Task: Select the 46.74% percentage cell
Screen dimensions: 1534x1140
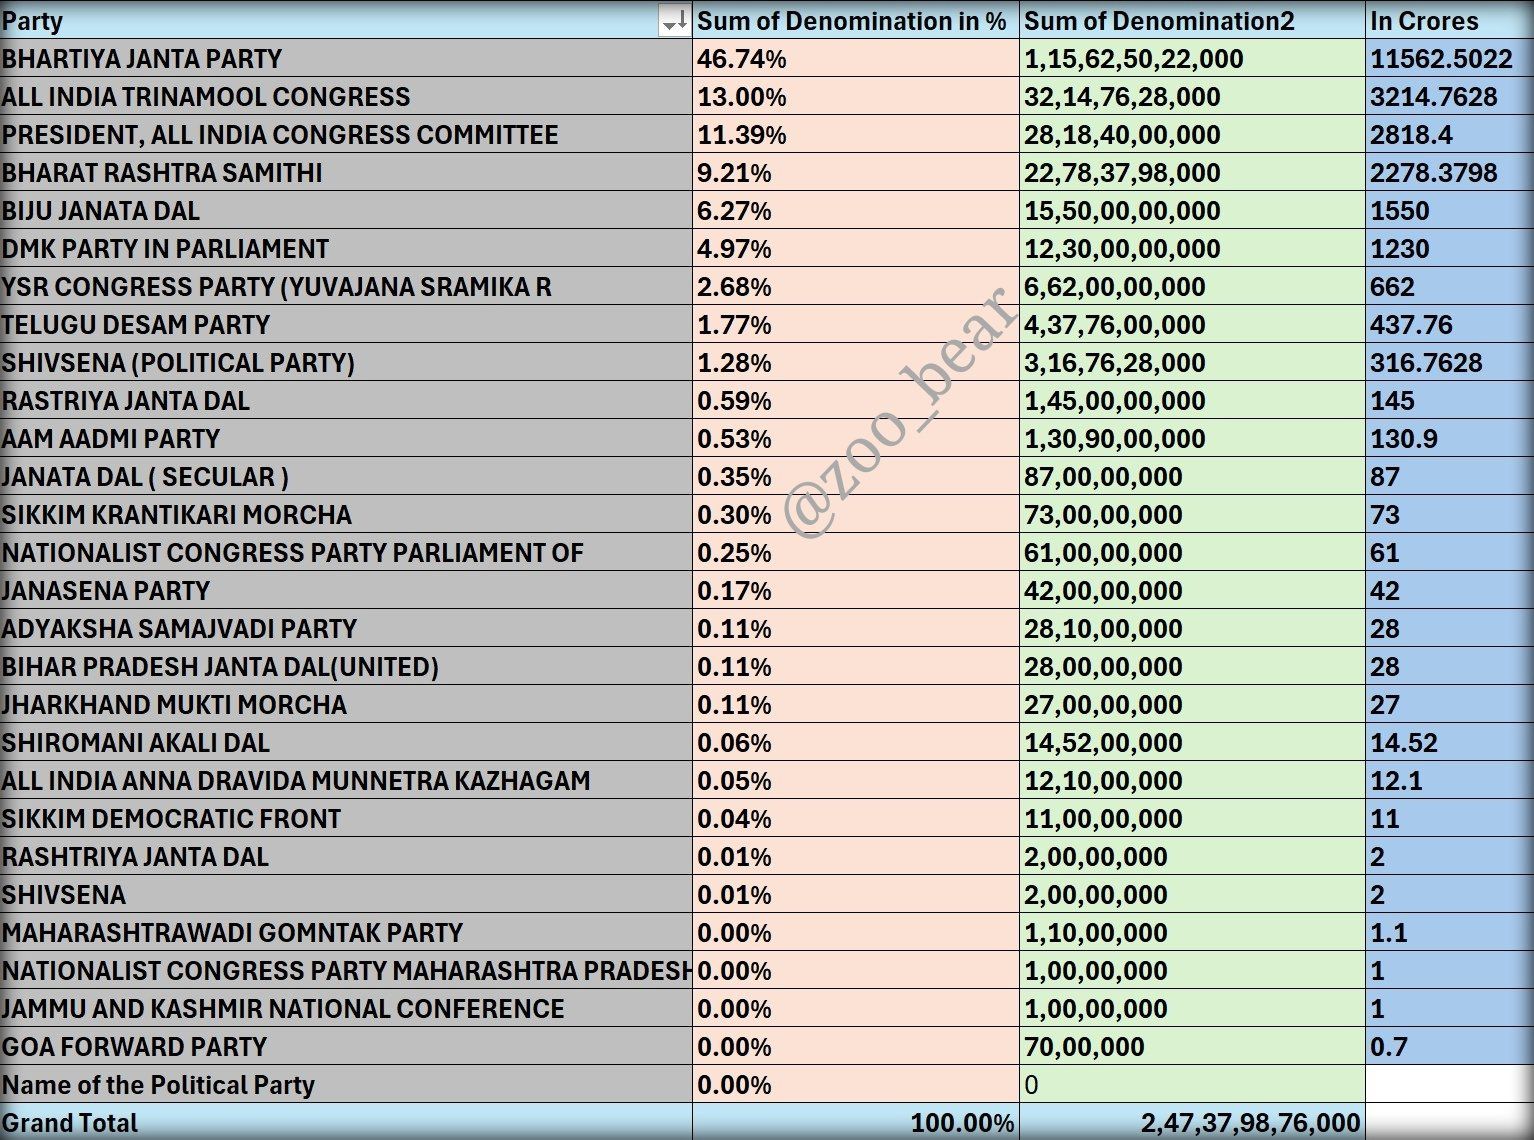Action: pyautogui.click(x=856, y=59)
